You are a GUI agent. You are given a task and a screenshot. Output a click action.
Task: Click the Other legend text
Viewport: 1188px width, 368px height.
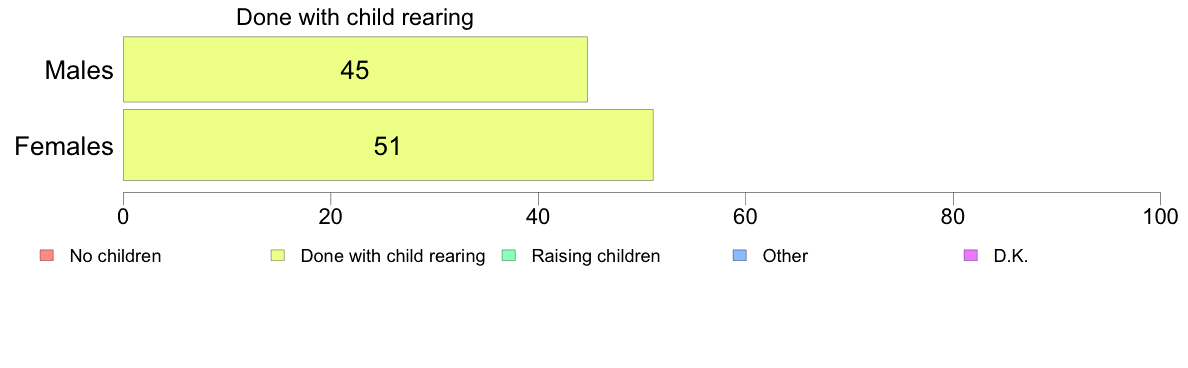tap(786, 256)
